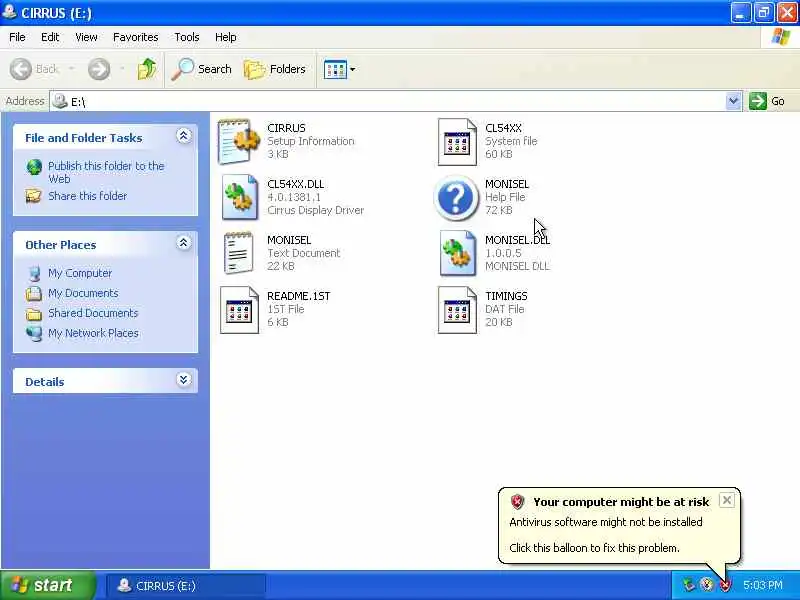Screen dimensions: 800x600
Task: Select the README.1ST file icon
Action: click(239, 310)
